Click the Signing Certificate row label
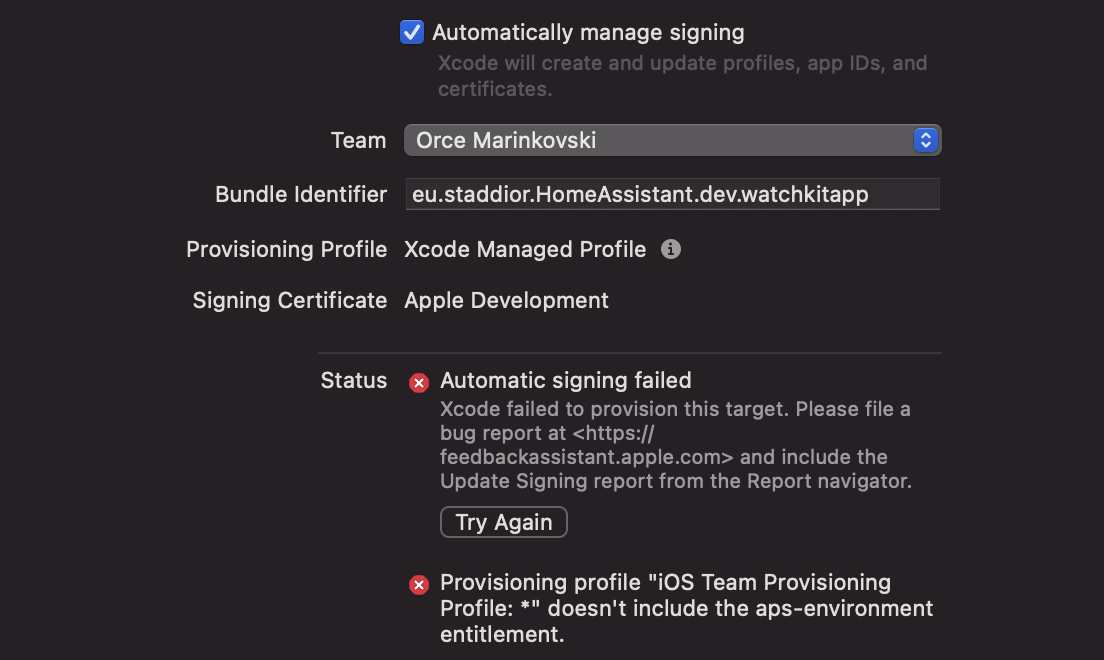The height and width of the screenshot is (660, 1104). point(289,300)
